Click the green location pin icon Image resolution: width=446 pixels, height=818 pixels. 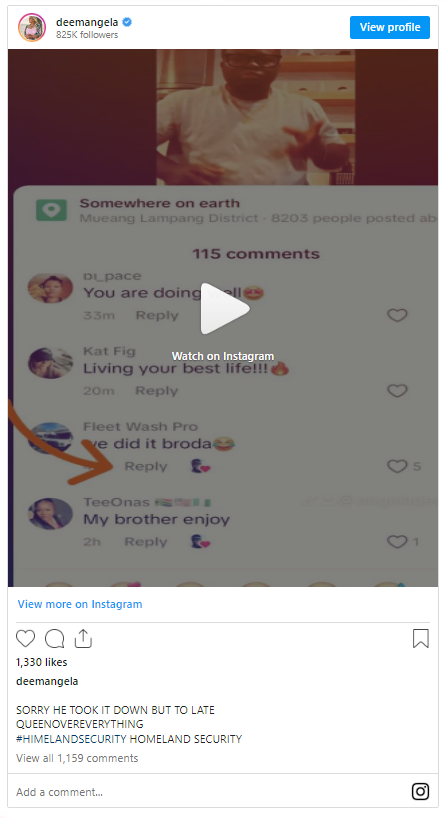click(x=51, y=210)
